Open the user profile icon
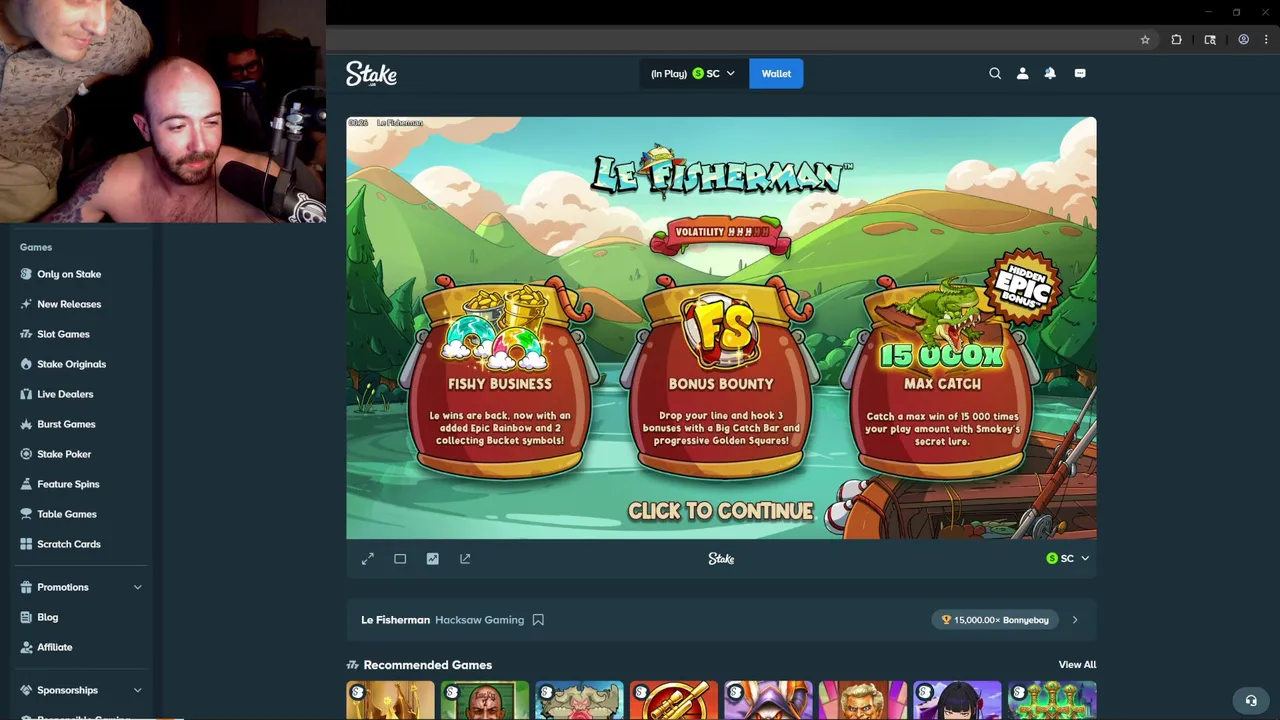Image resolution: width=1280 pixels, height=720 pixels. (x=1022, y=73)
